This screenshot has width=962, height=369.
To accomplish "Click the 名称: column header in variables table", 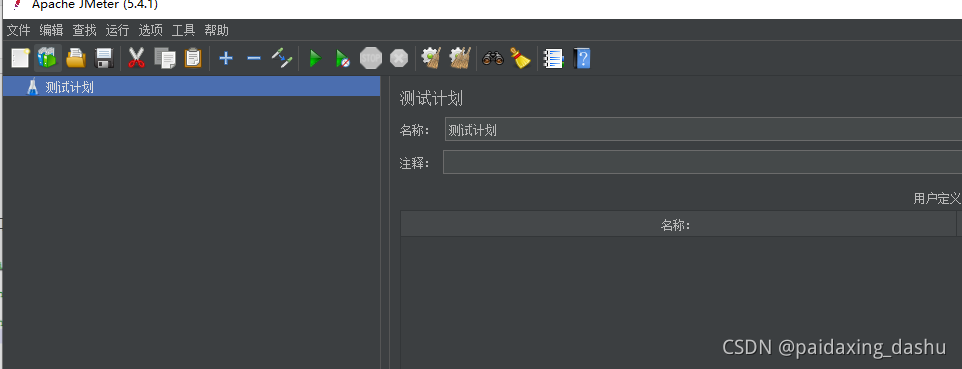I will (678, 225).
